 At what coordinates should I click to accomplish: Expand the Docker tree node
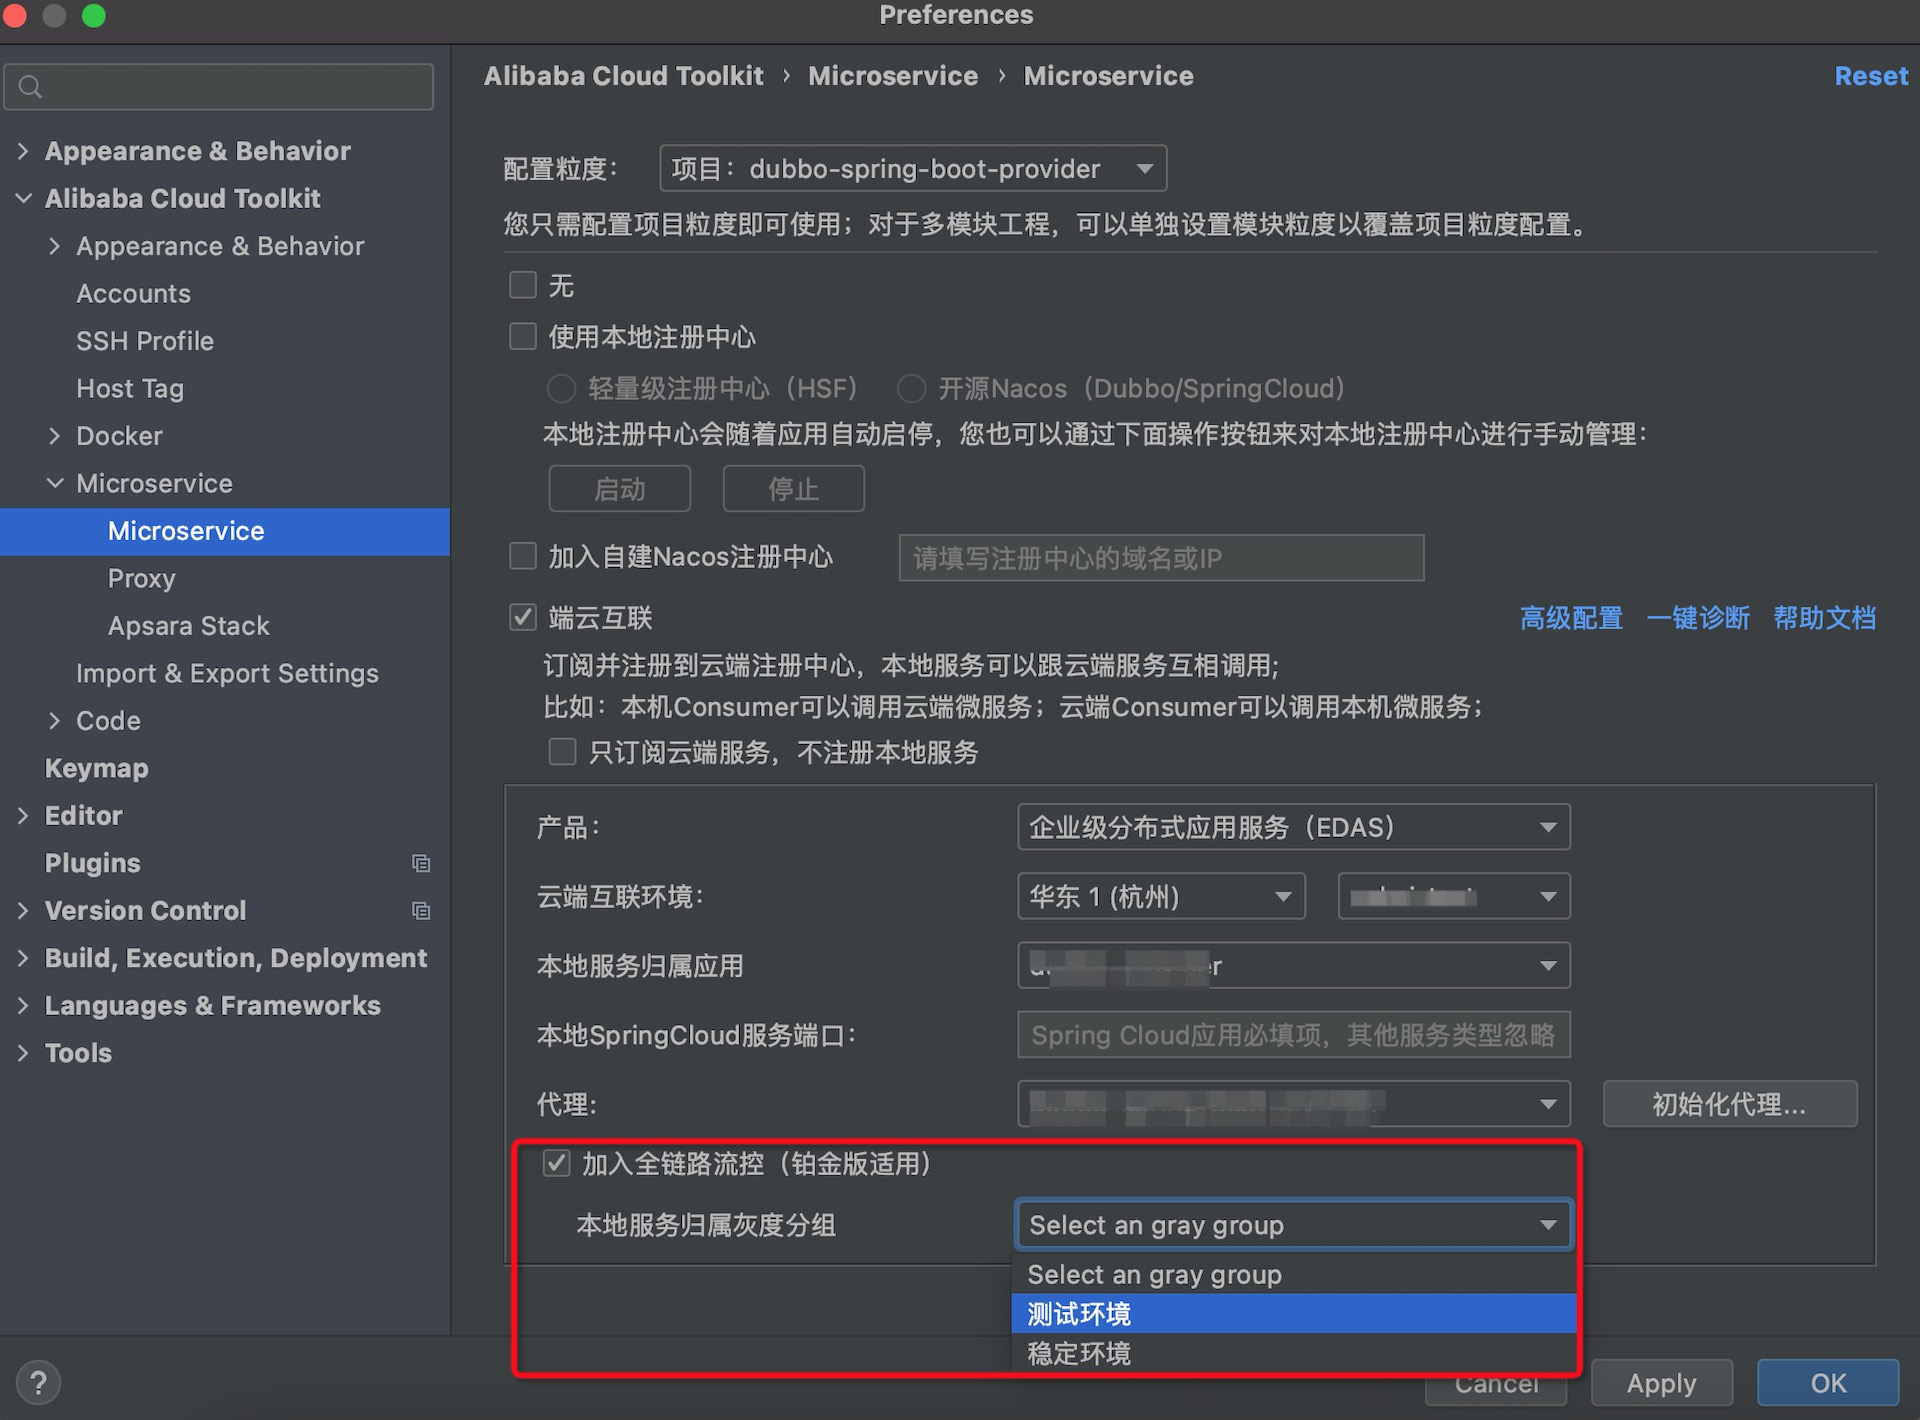[55, 436]
